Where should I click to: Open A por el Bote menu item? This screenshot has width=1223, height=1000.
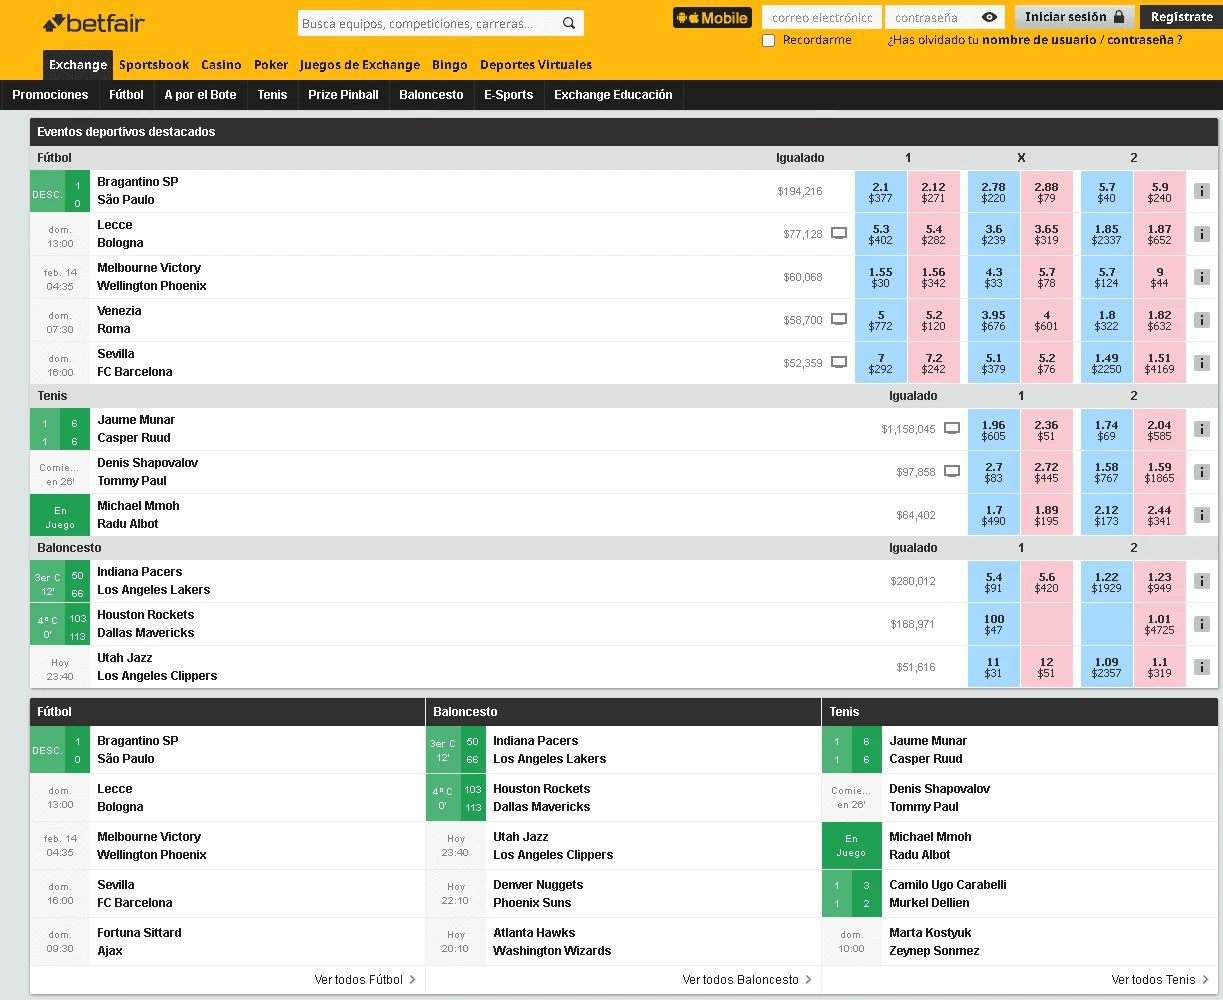(x=200, y=95)
